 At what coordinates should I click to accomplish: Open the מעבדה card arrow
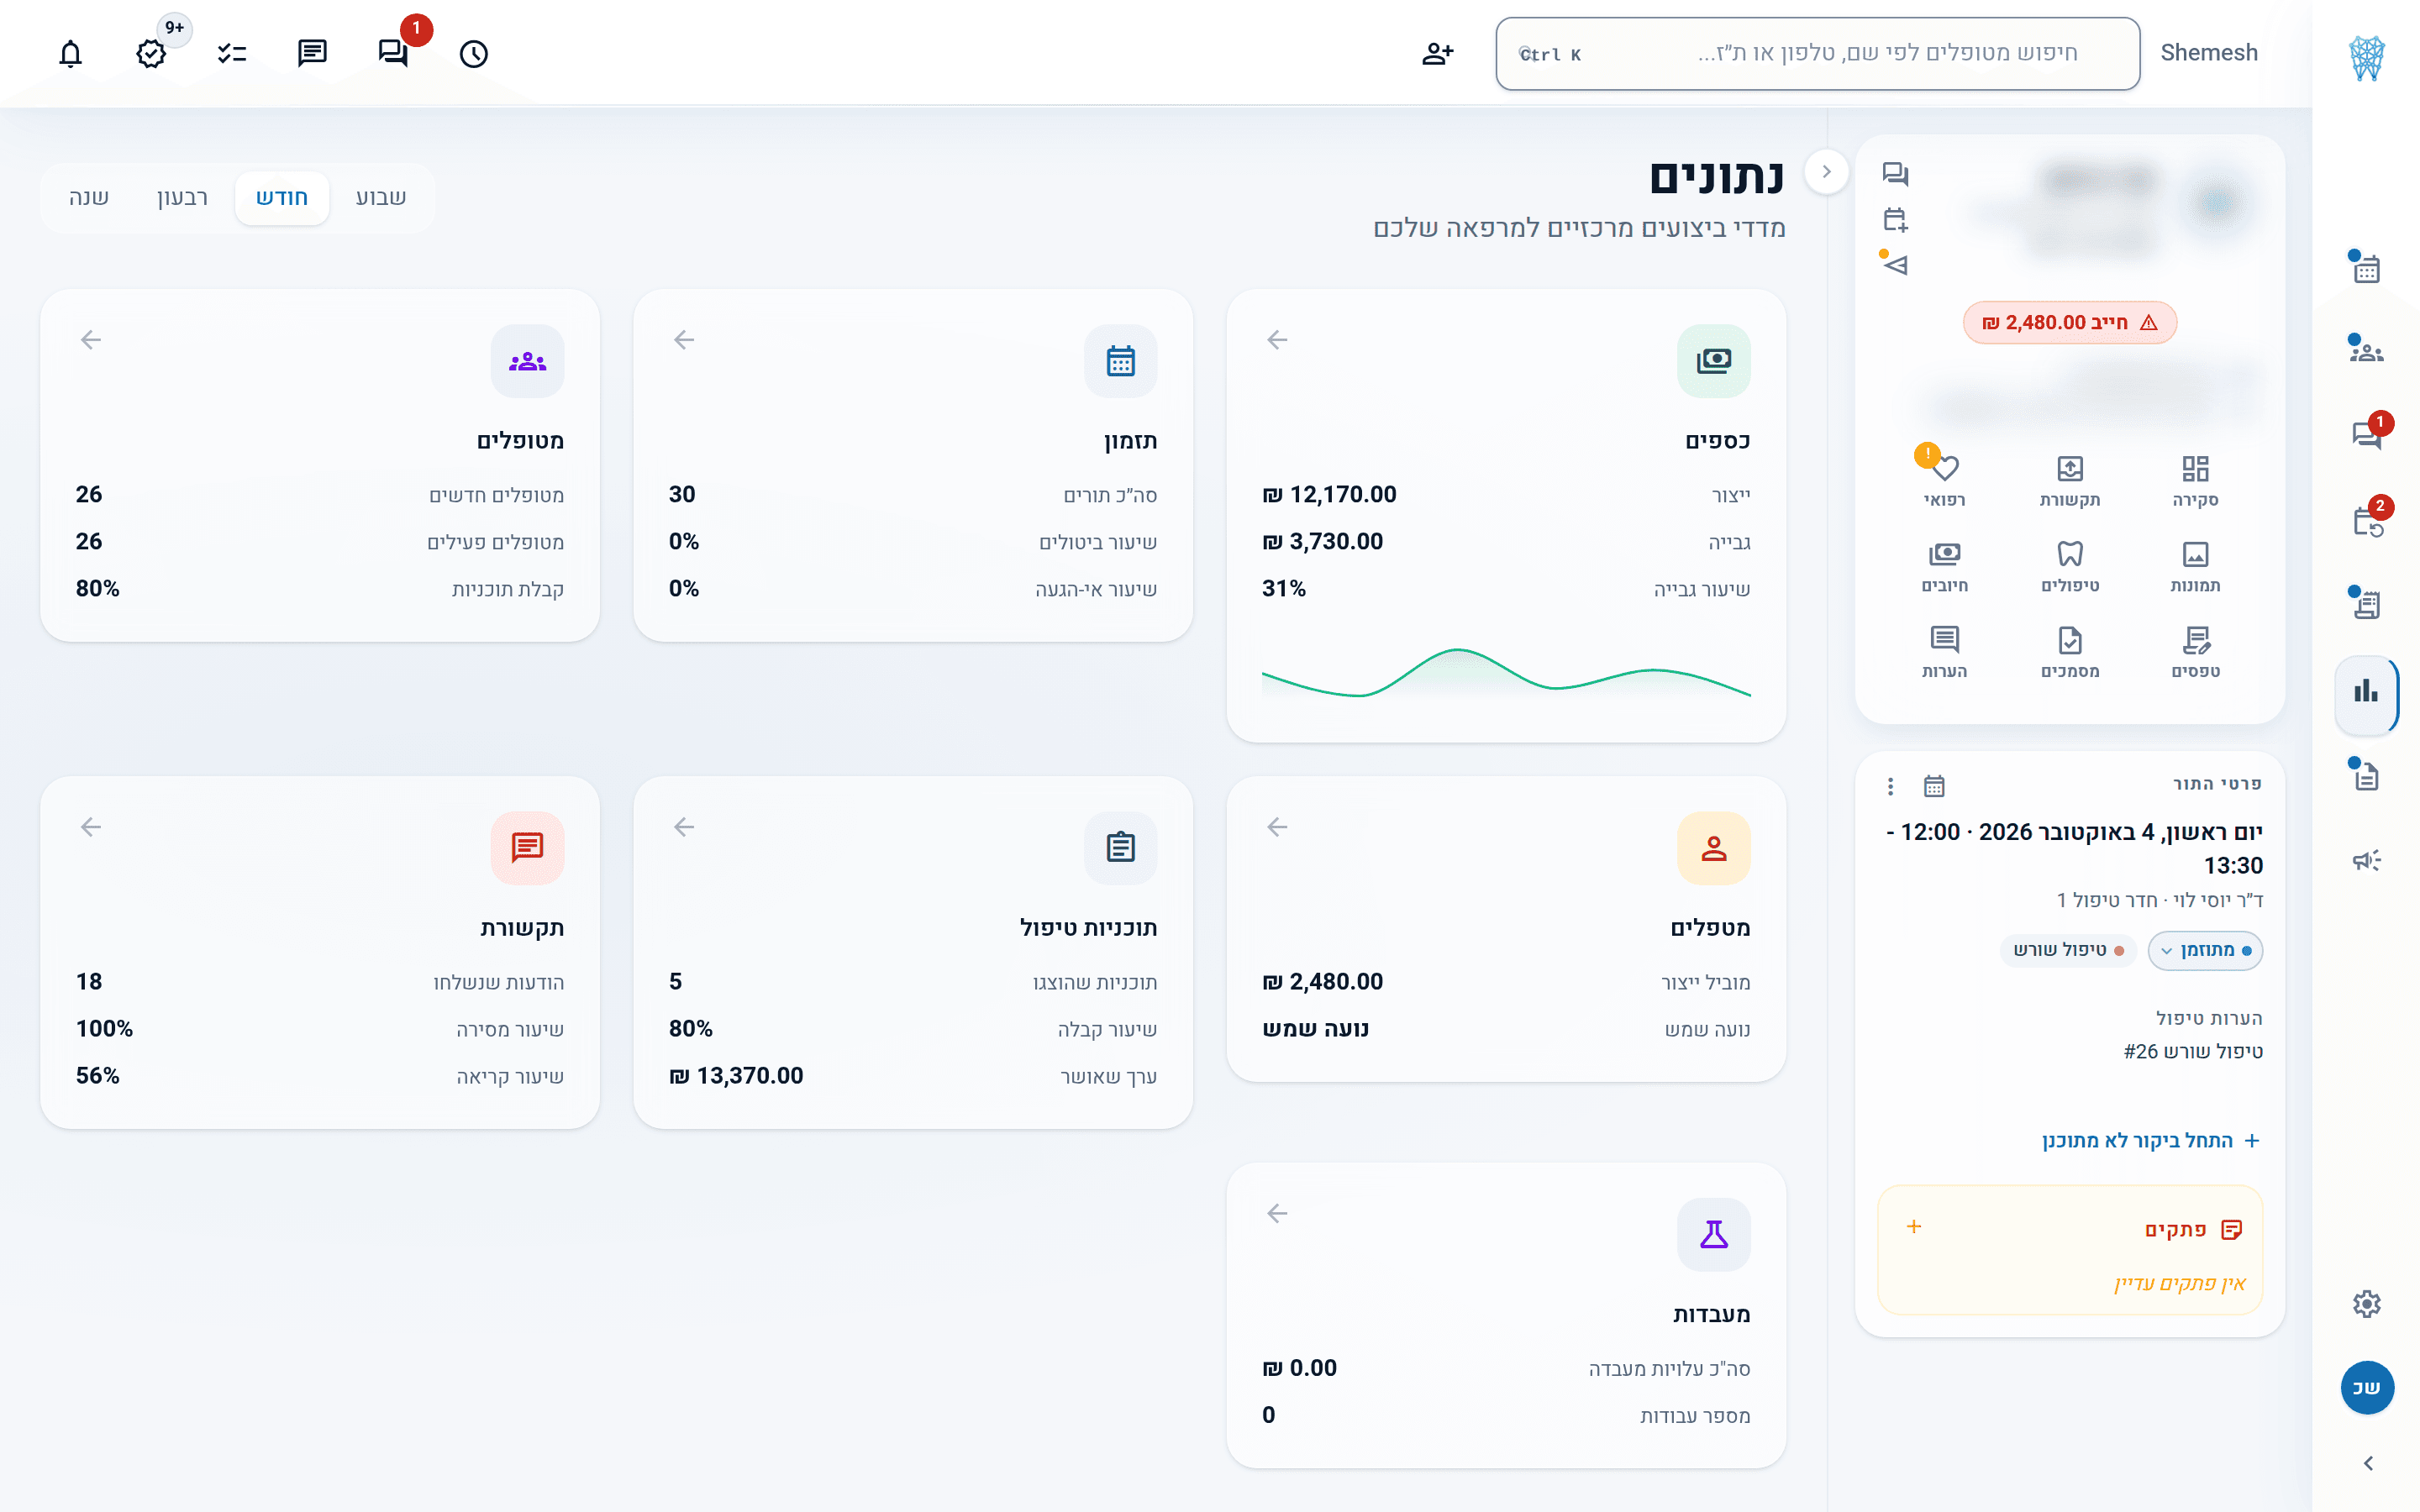tap(1277, 1214)
